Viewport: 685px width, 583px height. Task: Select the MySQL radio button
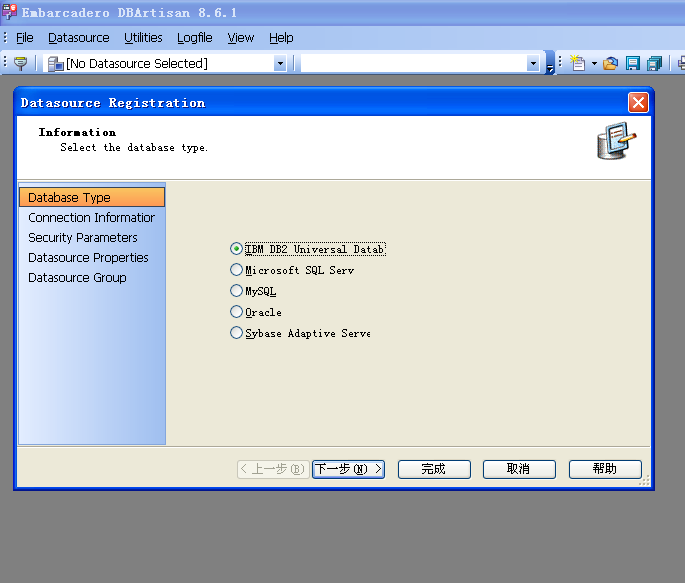(236, 290)
